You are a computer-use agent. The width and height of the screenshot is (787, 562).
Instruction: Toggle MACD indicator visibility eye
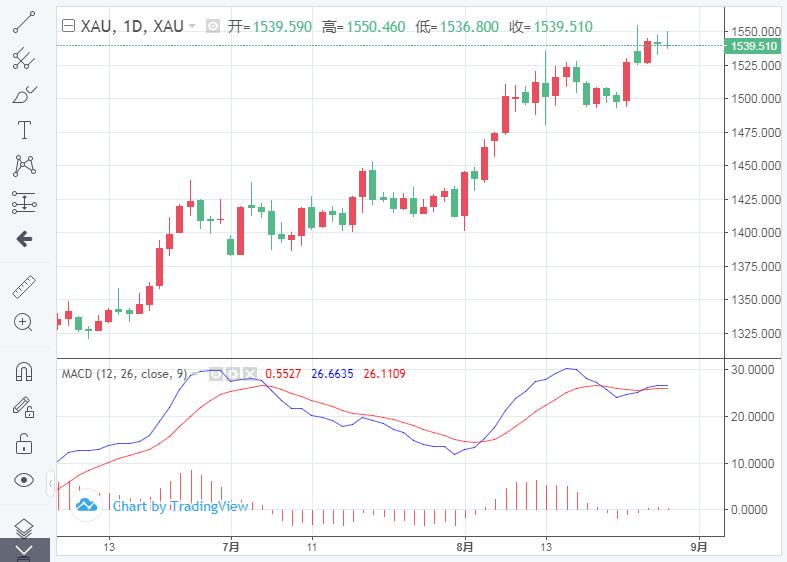pyautogui.click(x=216, y=374)
